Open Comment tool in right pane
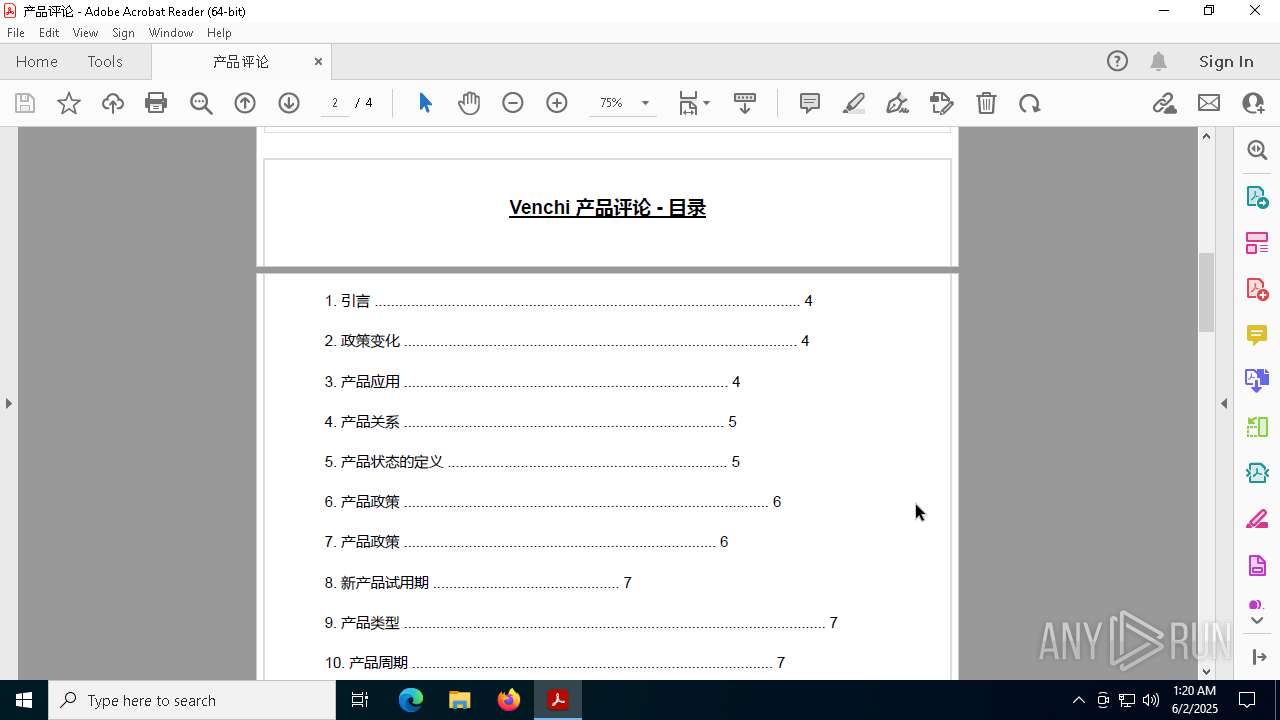 point(1257,335)
